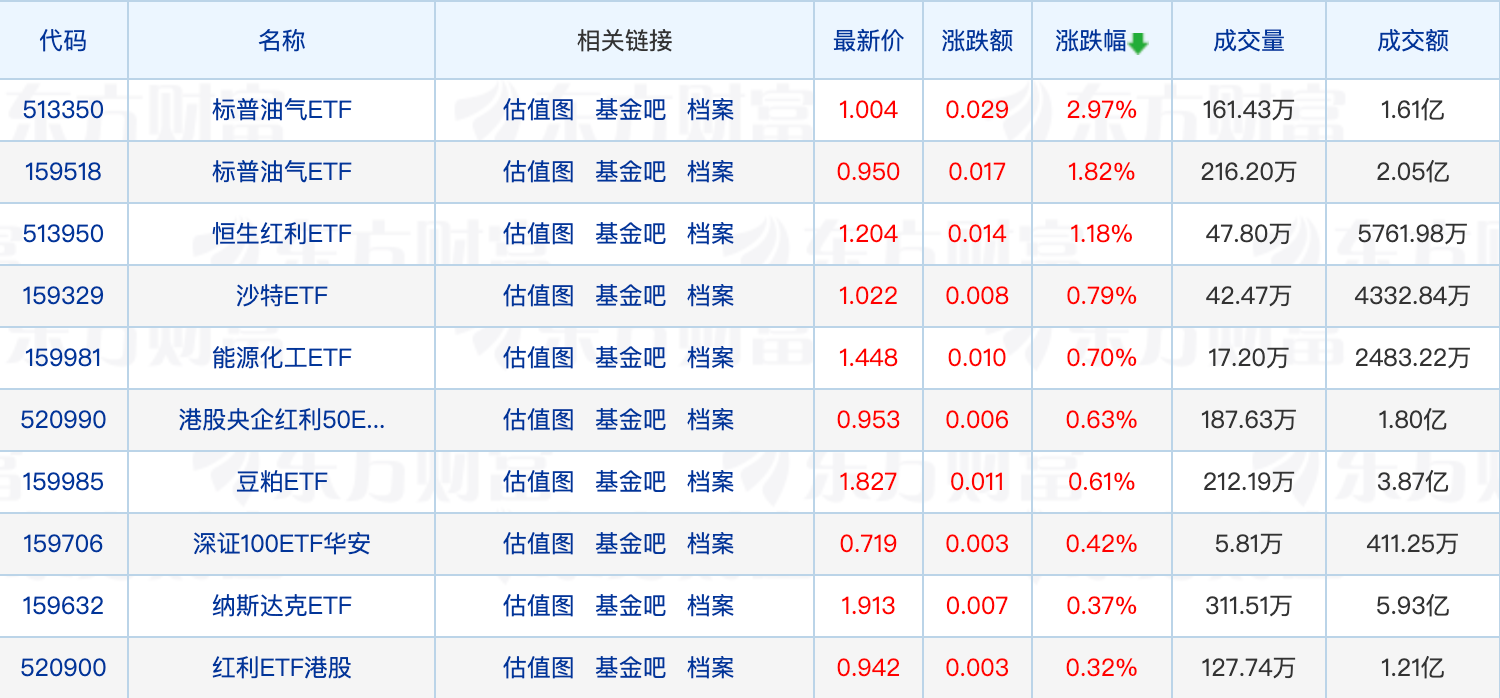Image resolution: width=1500 pixels, height=698 pixels.
Task: Open 估值图 for row 520990
Action: point(539,420)
